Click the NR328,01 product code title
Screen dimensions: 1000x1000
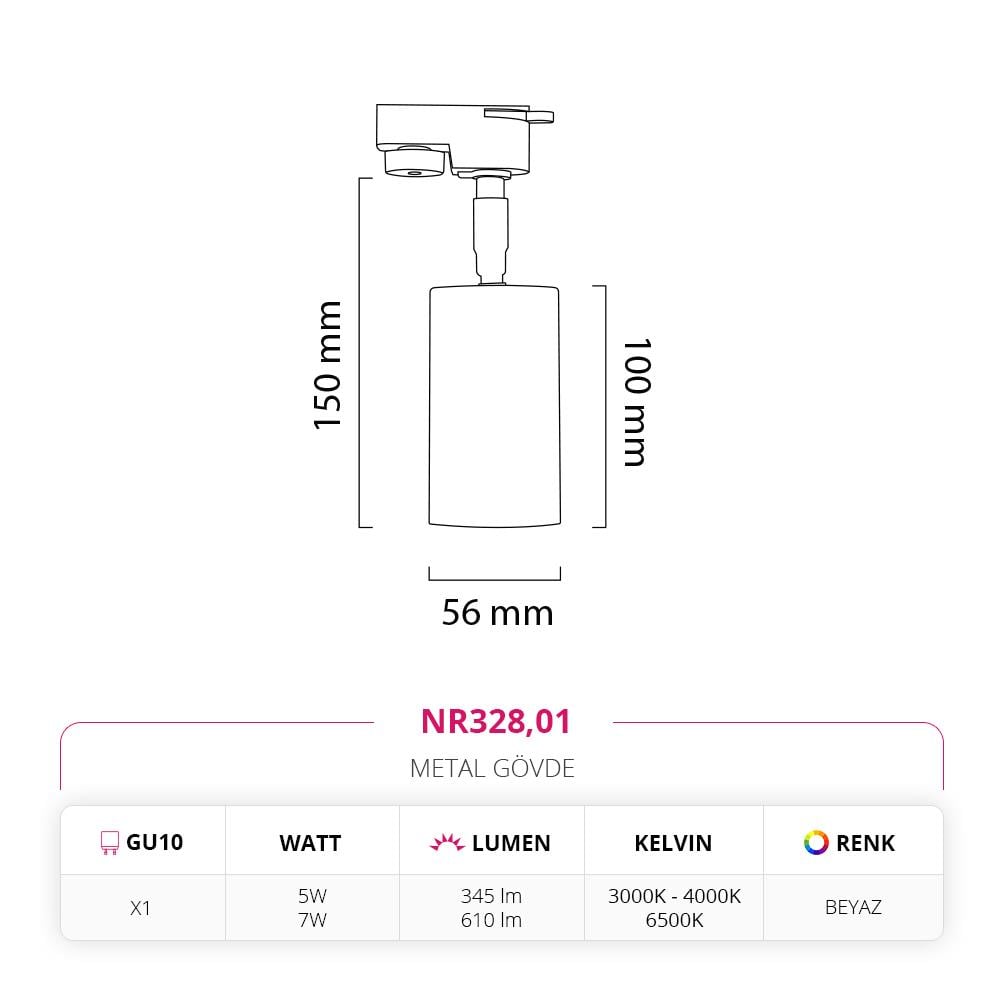click(495, 721)
